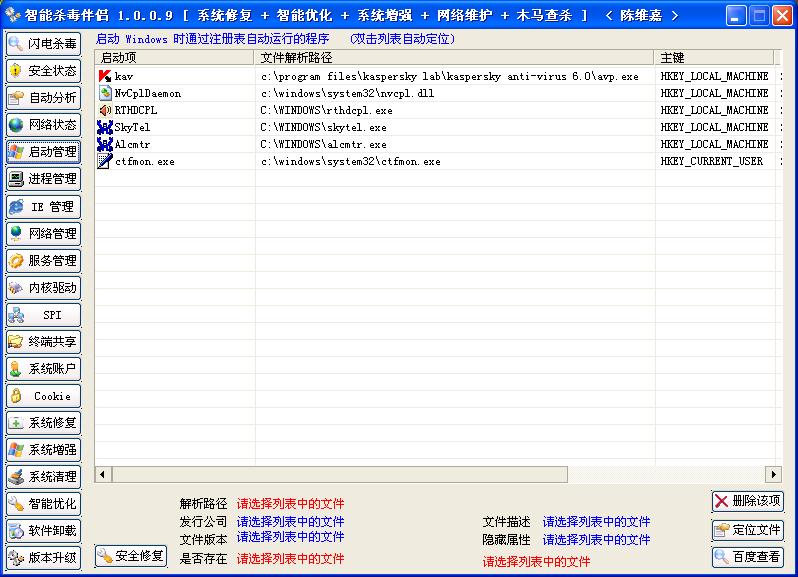Select the ctfmon.exe entry icon
The height and width of the screenshot is (577, 798).
(x=105, y=161)
